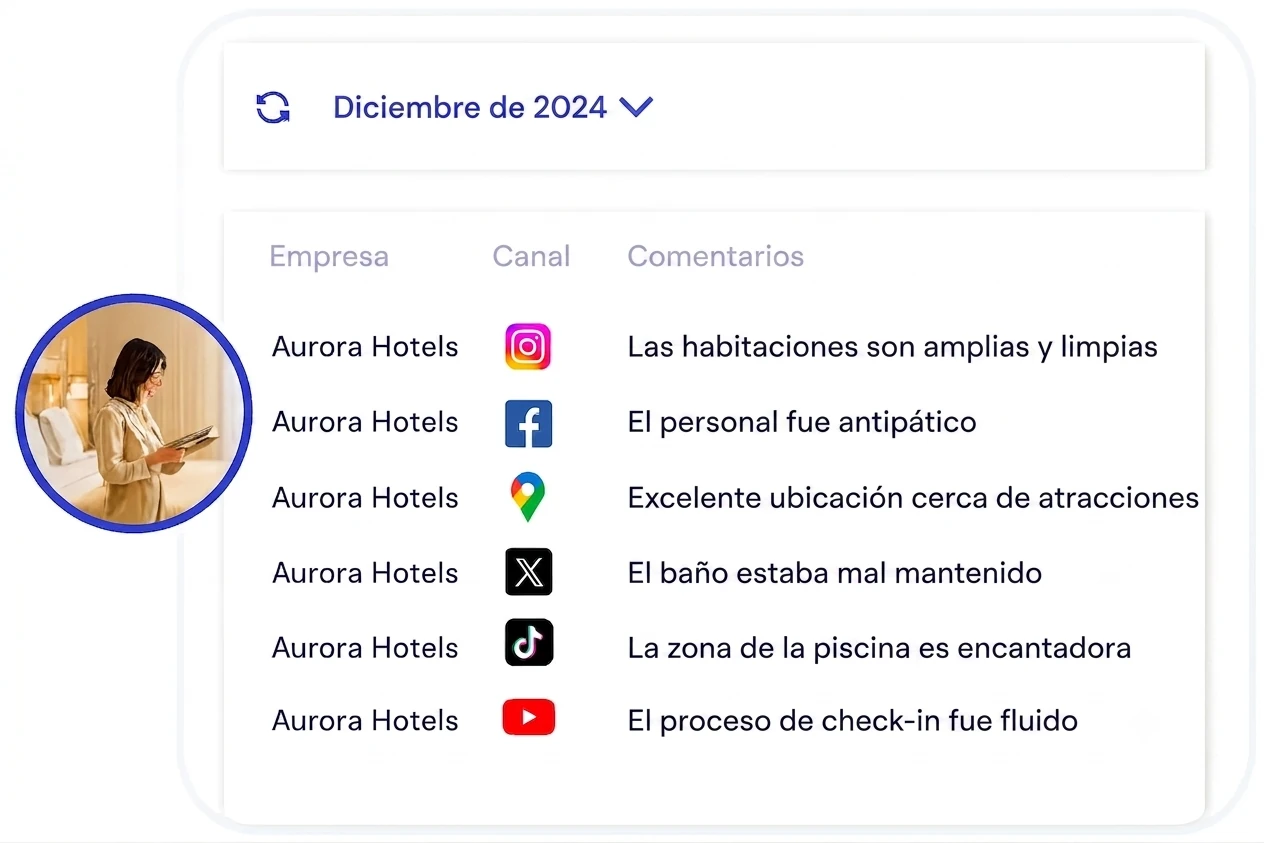
Task: Click the TikTok channel icon
Action: (x=528, y=643)
